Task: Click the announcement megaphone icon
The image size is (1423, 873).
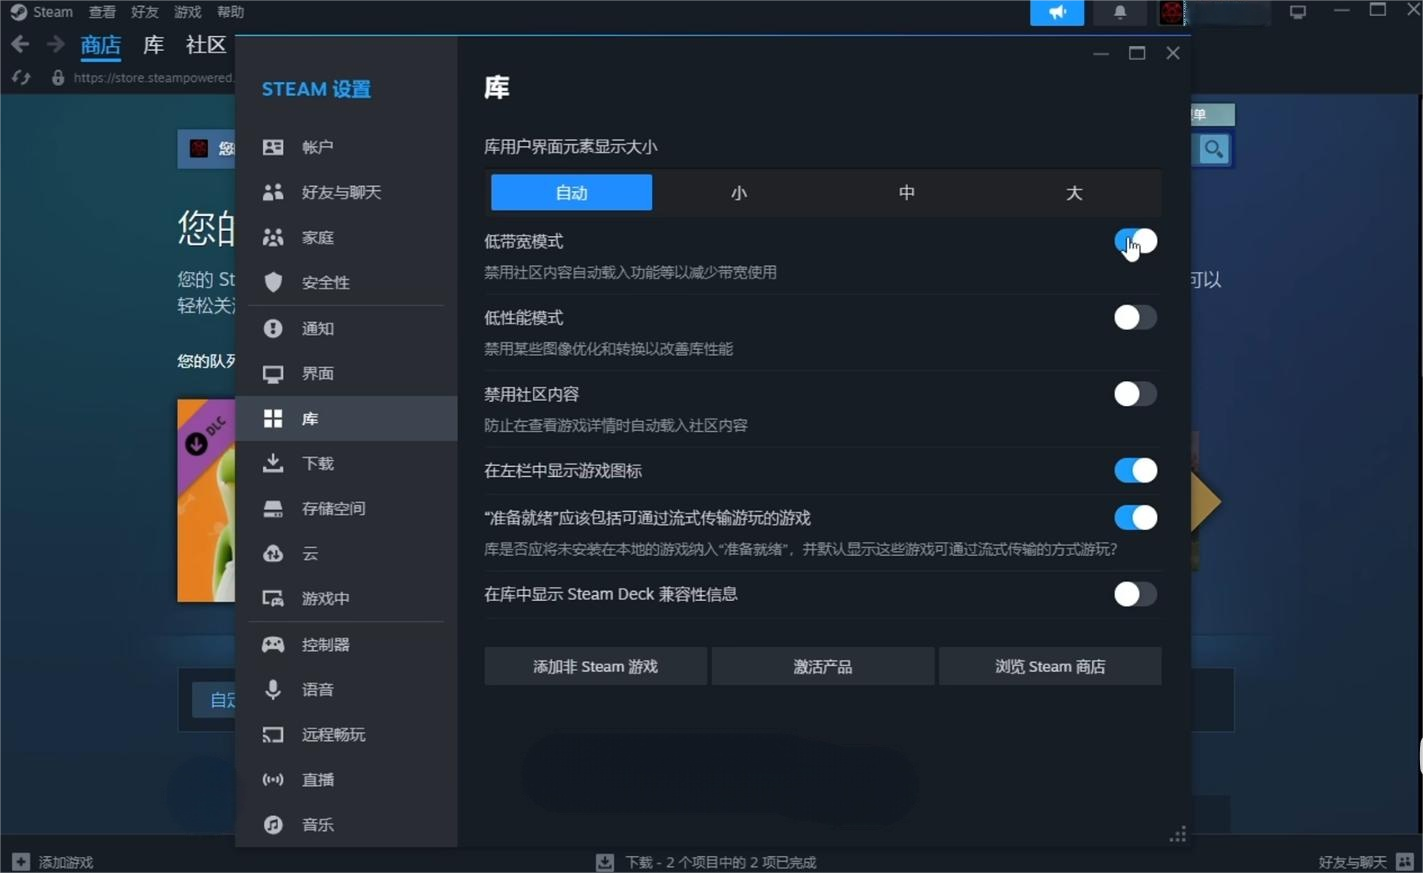Action: (x=1056, y=12)
